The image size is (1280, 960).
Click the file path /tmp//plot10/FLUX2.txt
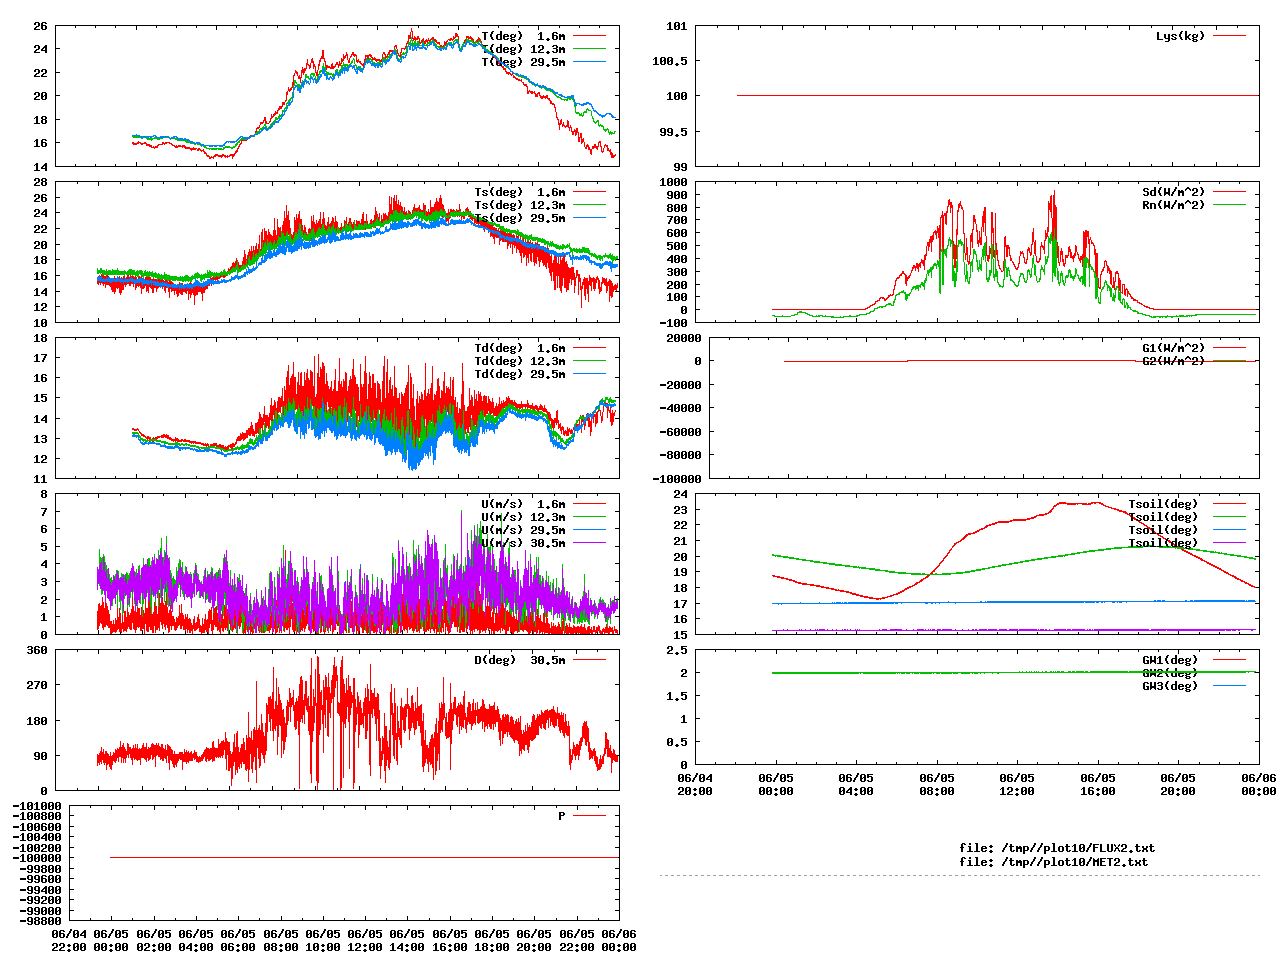point(1078,848)
